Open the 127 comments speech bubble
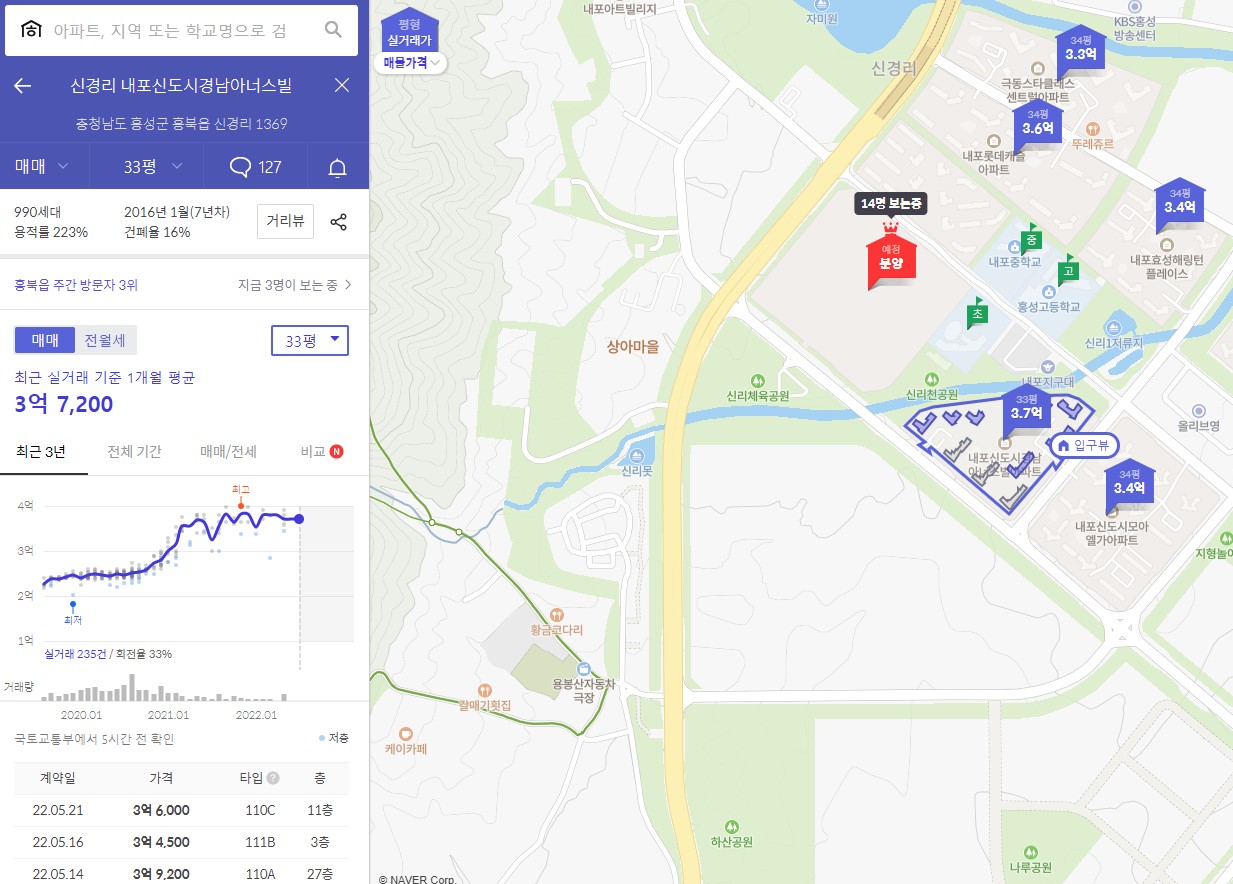This screenshot has width=1233, height=884. tap(255, 167)
